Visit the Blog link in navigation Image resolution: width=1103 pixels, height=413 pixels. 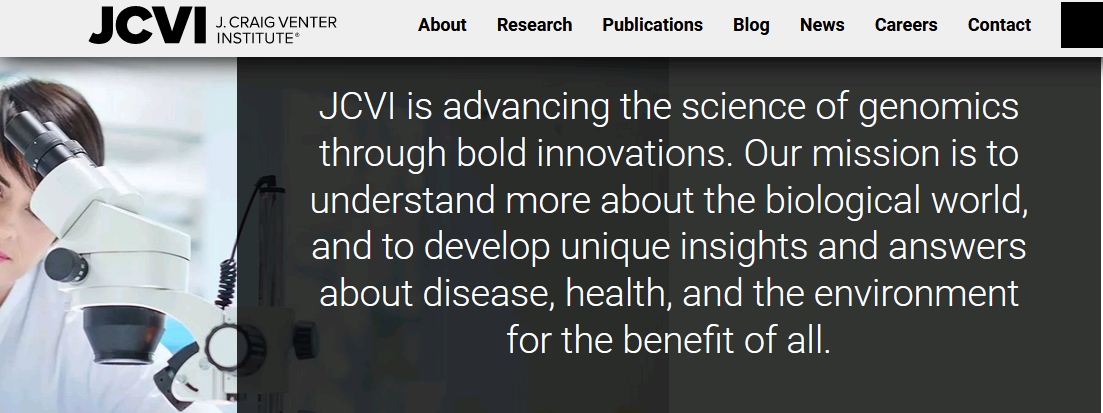click(x=751, y=25)
